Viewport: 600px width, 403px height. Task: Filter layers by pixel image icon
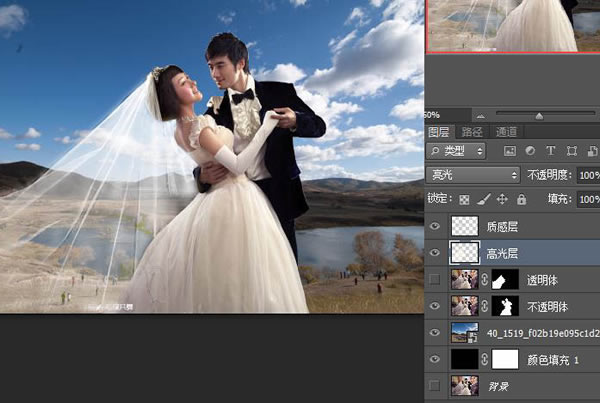510,151
